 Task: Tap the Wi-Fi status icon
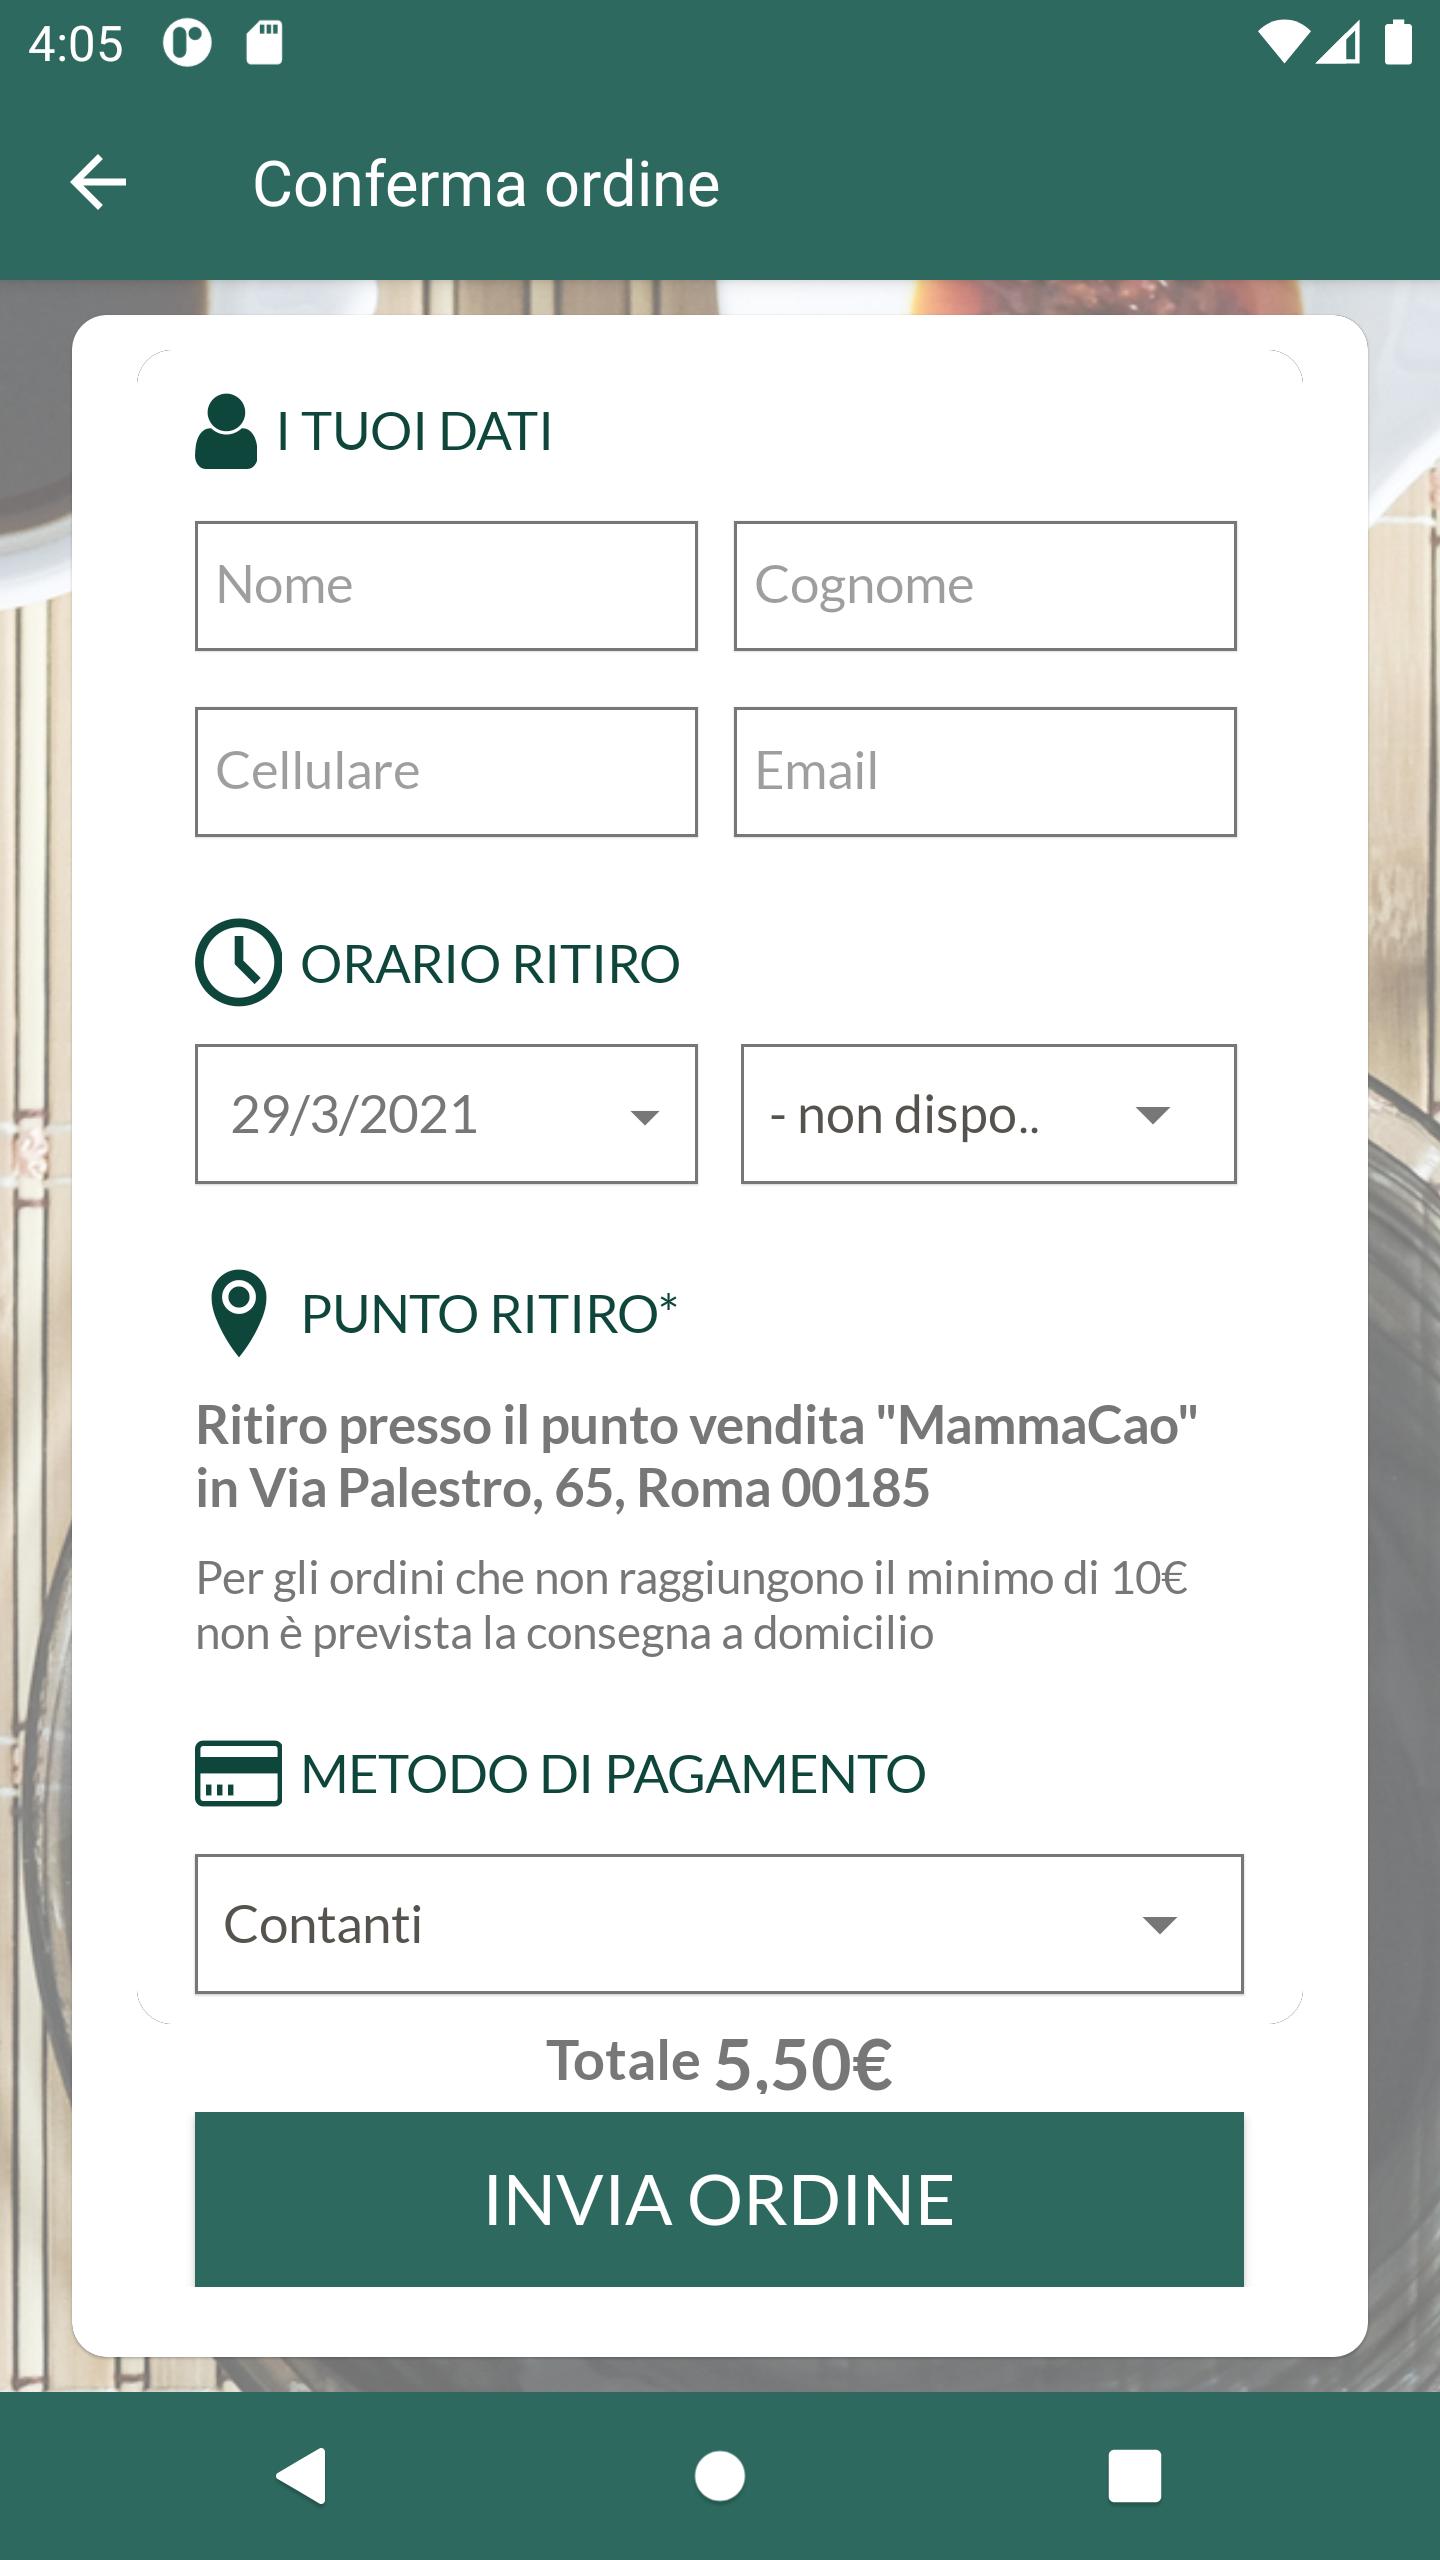point(1283,44)
